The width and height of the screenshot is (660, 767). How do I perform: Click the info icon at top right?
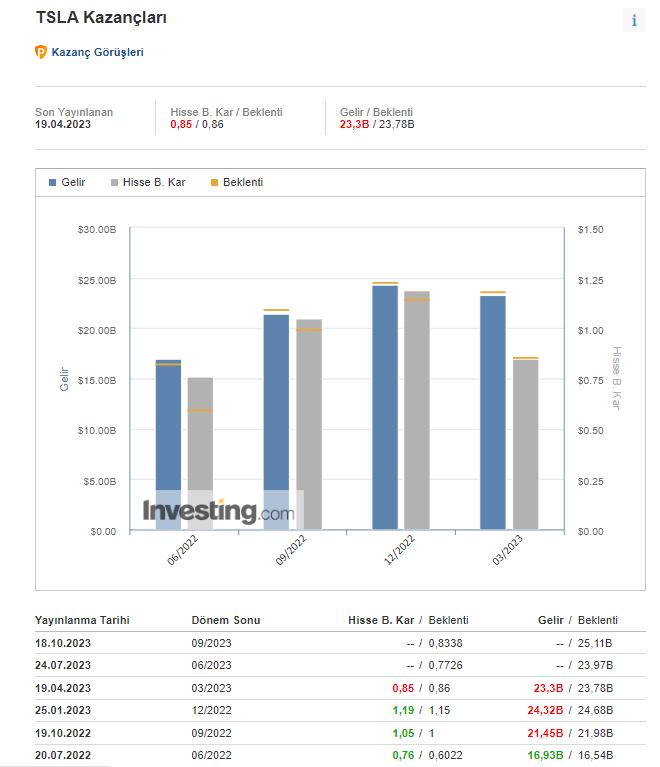pyautogui.click(x=634, y=20)
